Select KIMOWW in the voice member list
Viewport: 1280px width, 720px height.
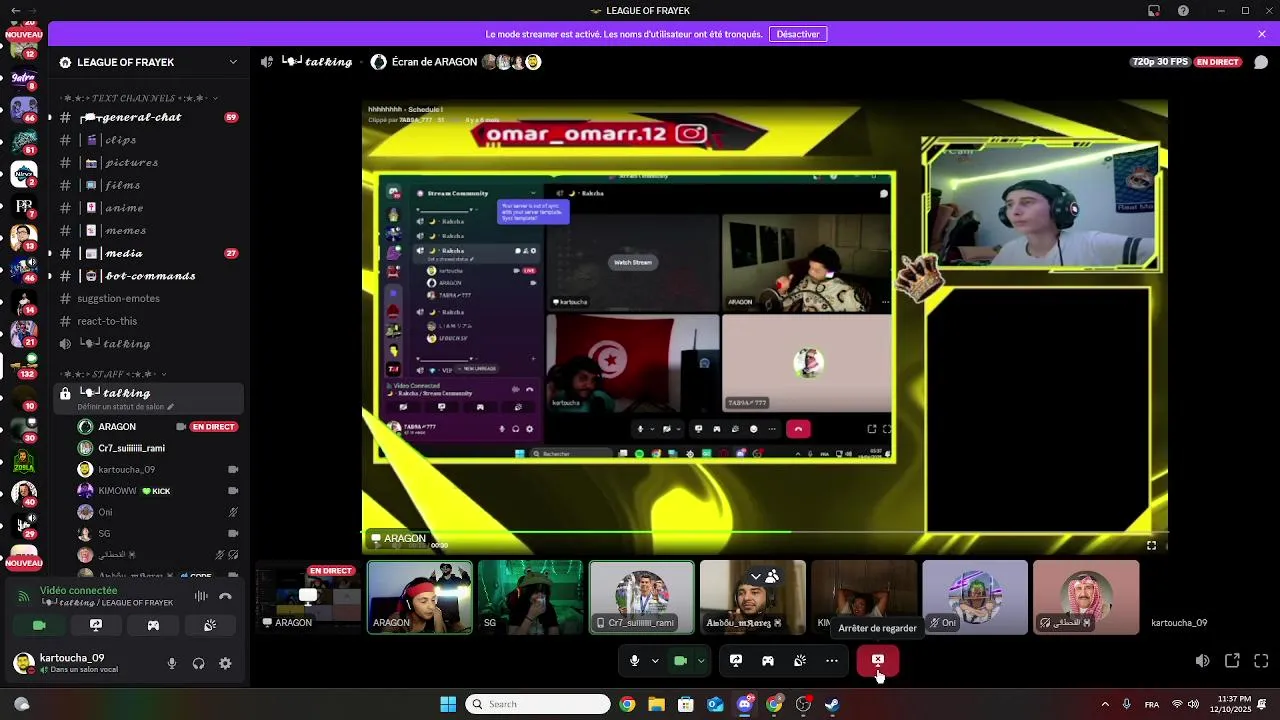pyautogui.click(x=160, y=491)
